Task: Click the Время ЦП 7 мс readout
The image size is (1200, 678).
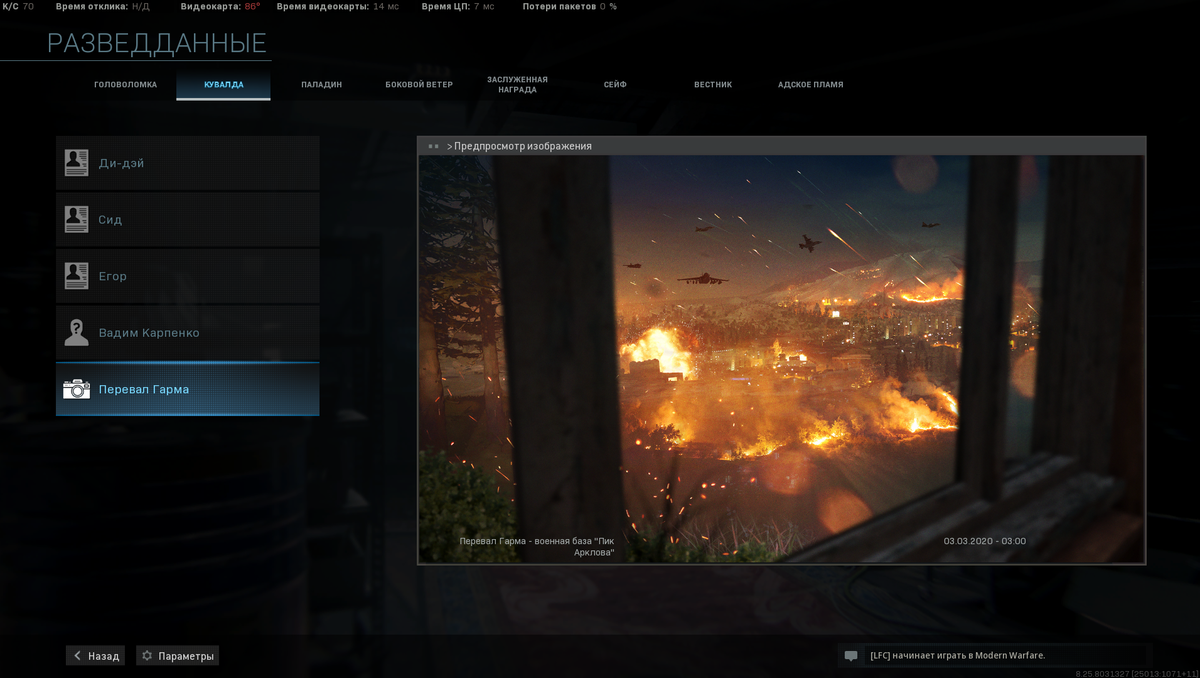Action: 457,6
